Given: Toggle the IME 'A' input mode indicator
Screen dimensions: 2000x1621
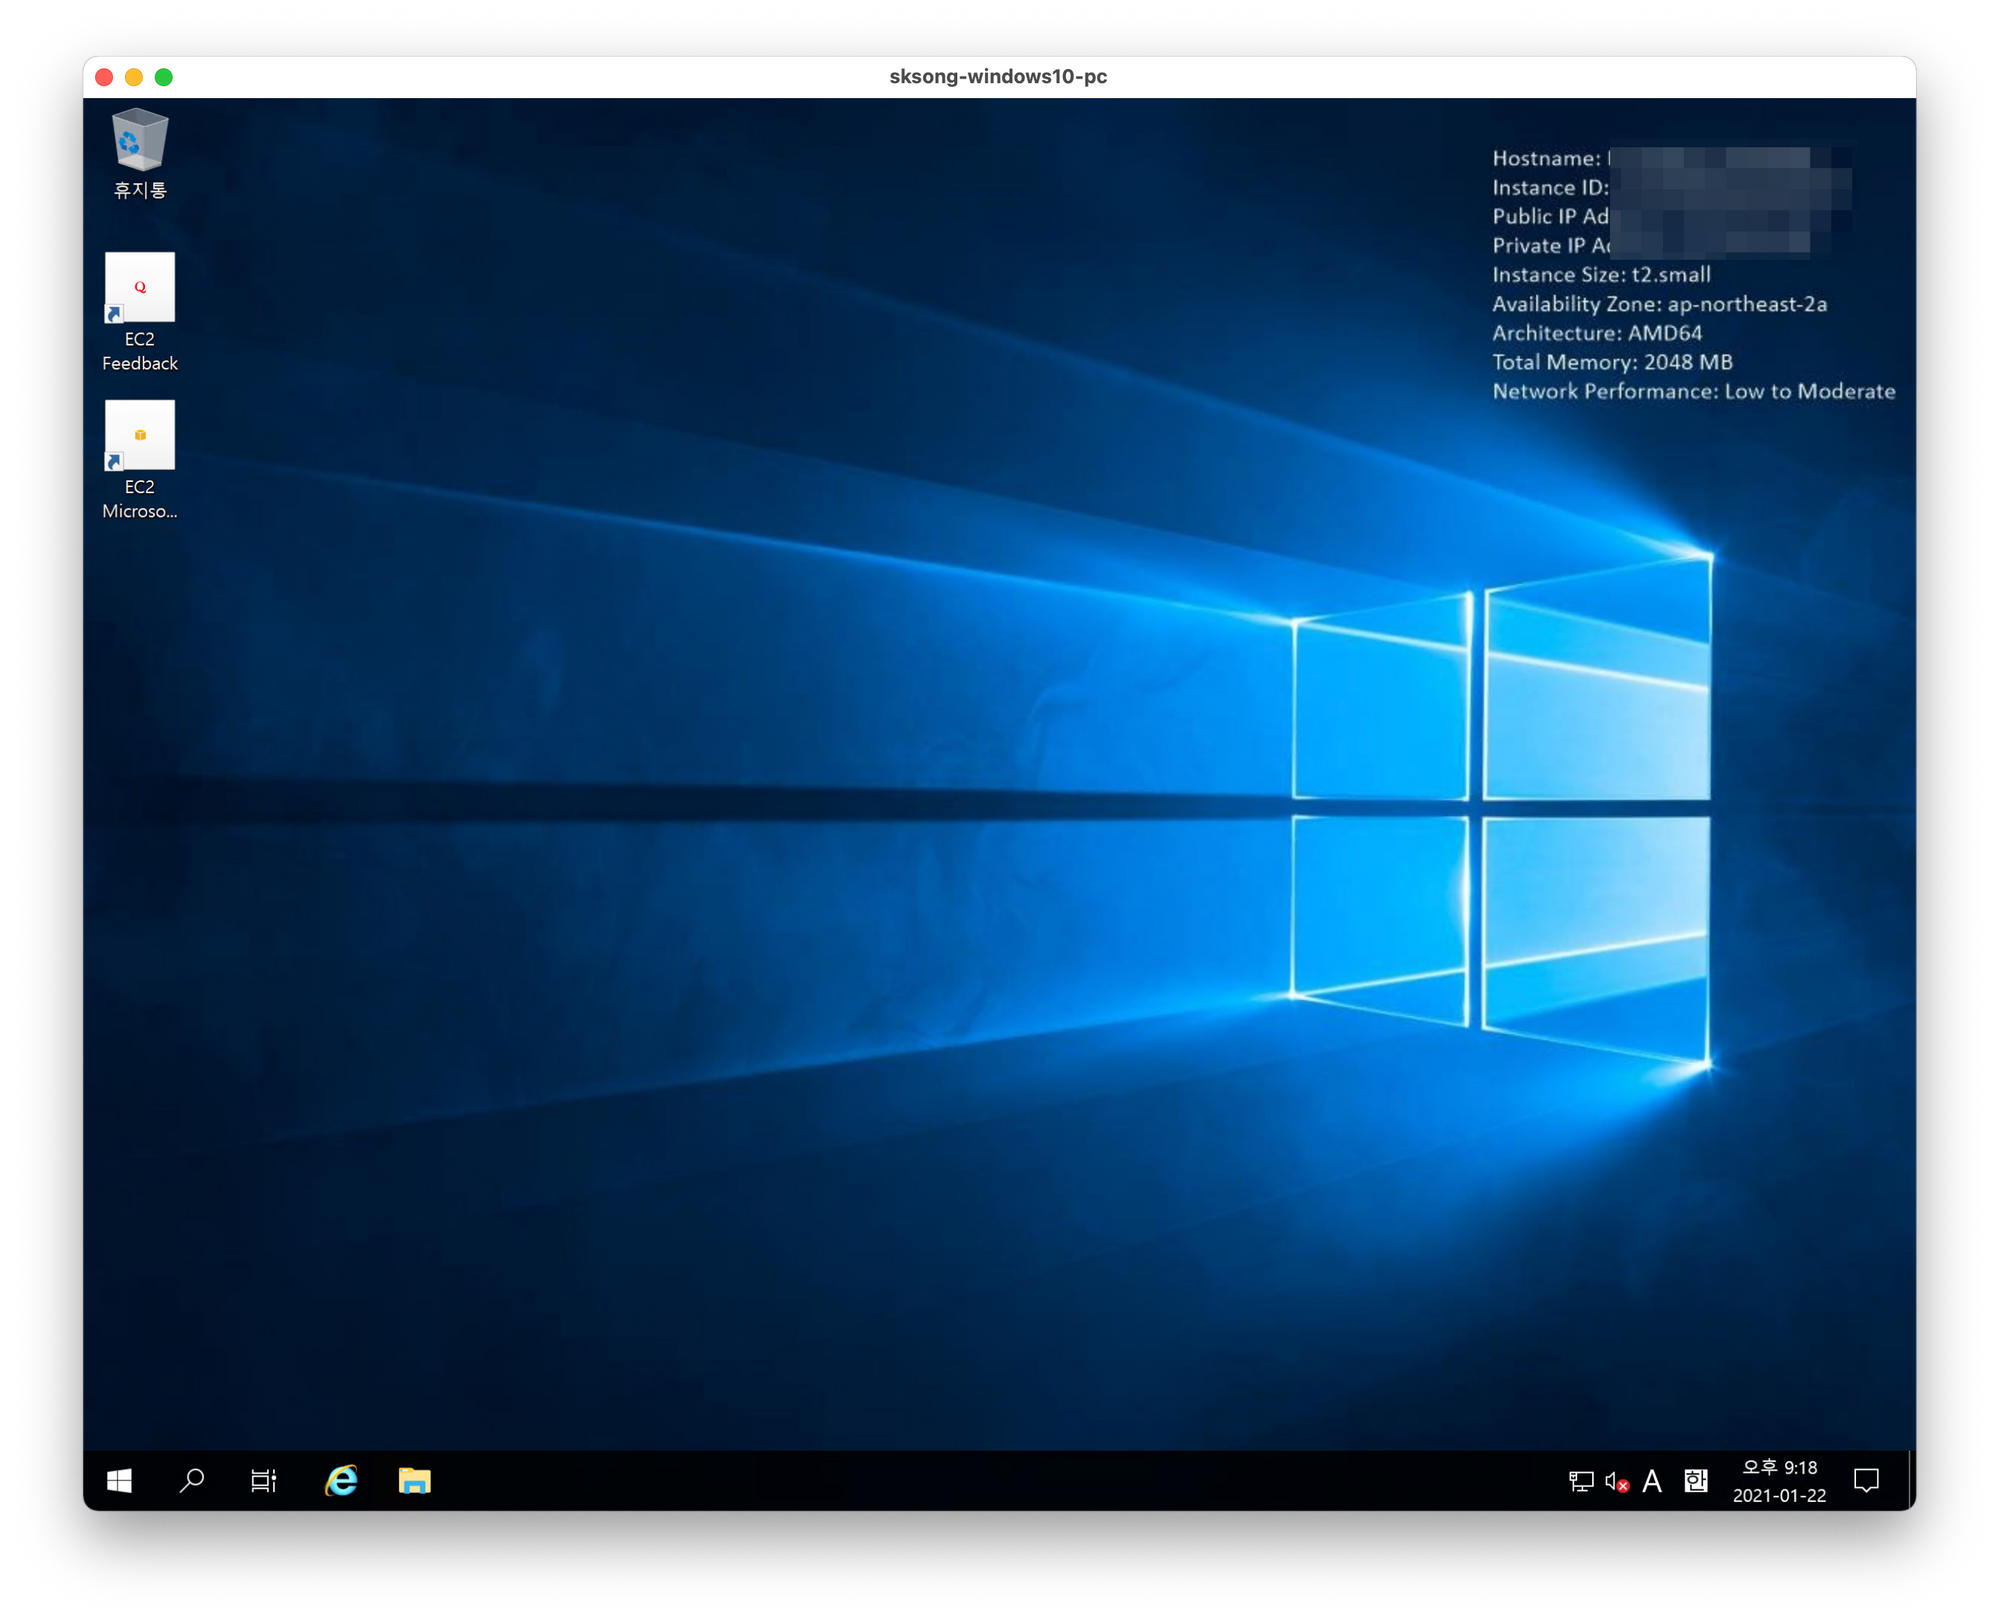Looking at the screenshot, I should (x=1652, y=1482).
